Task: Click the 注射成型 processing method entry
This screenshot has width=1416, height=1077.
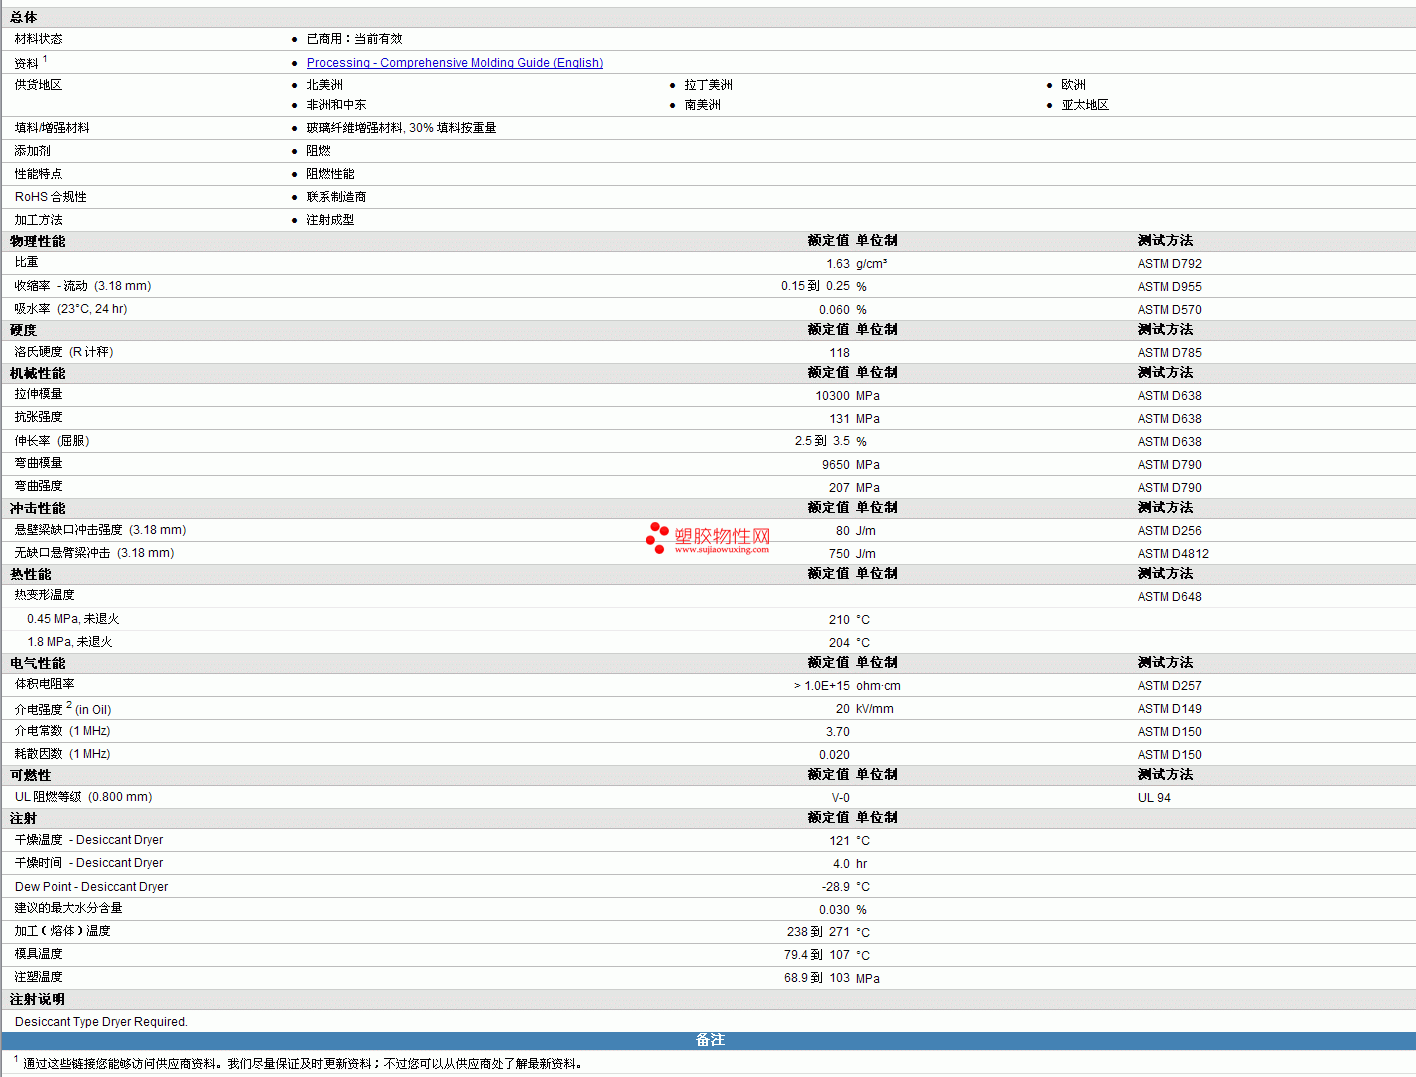Action: 330,220
